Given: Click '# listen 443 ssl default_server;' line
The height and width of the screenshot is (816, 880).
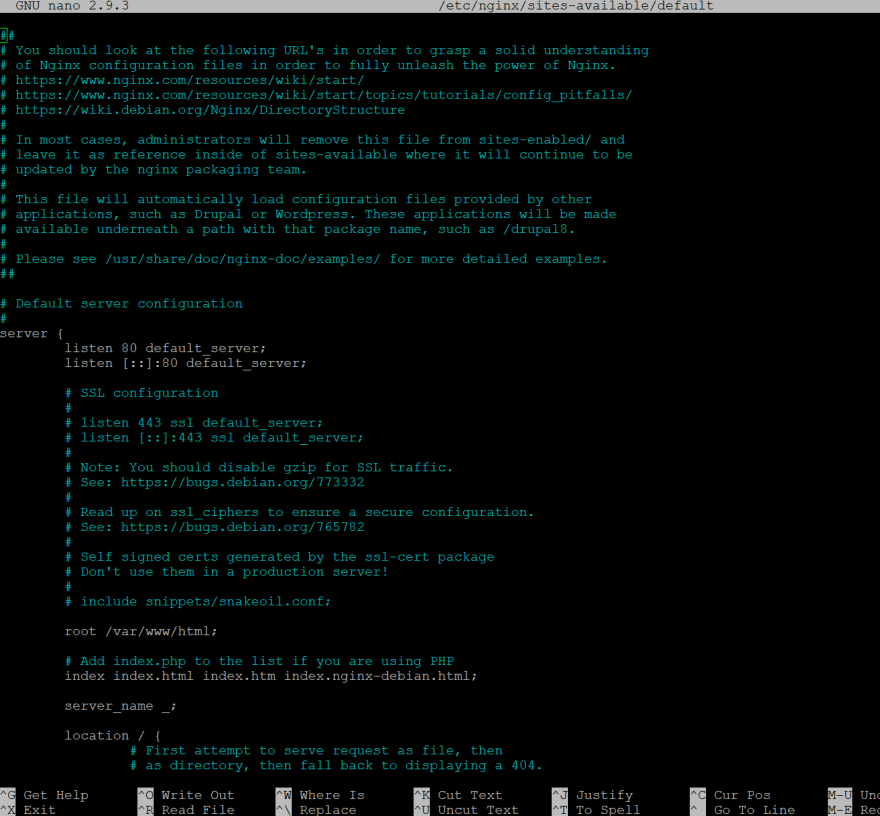Looking at the screenshot, I should (x=194, y=423).
